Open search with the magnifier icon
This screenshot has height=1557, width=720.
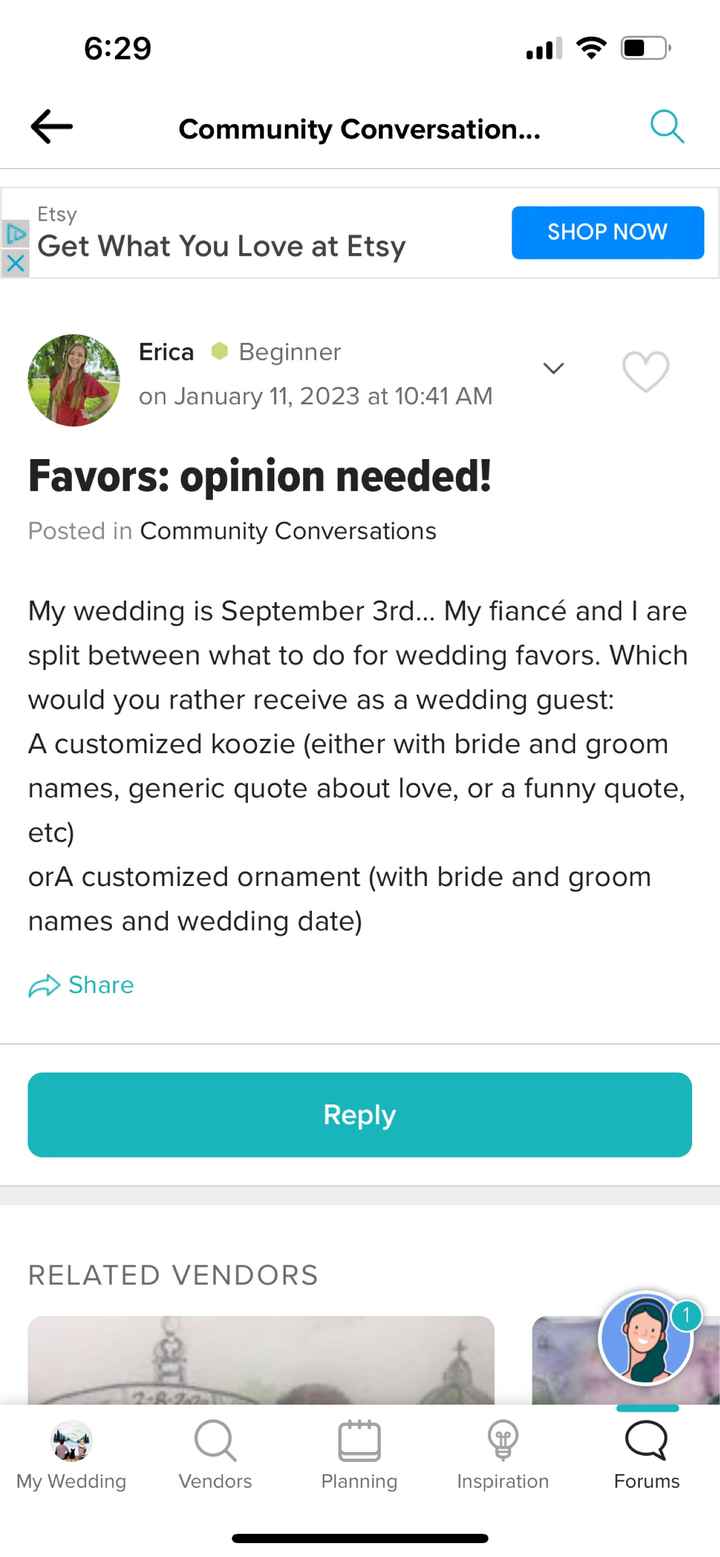tap(666, 127)
